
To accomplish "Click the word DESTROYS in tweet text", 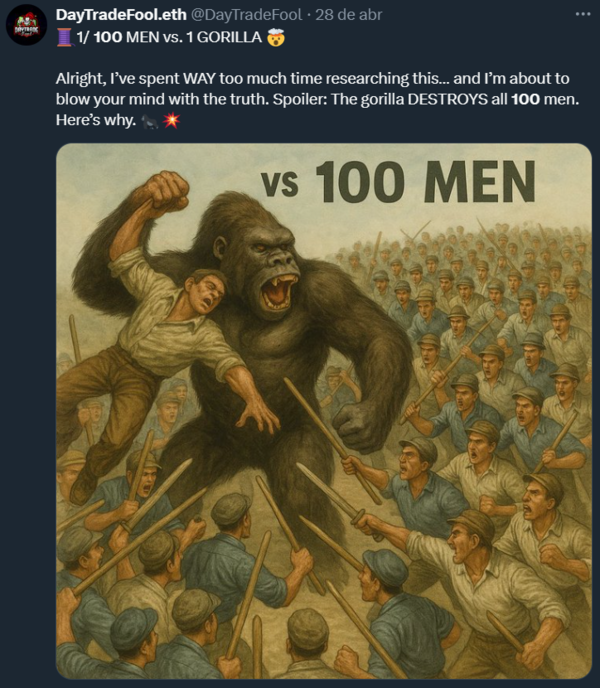I will click(x=448, y=99).
